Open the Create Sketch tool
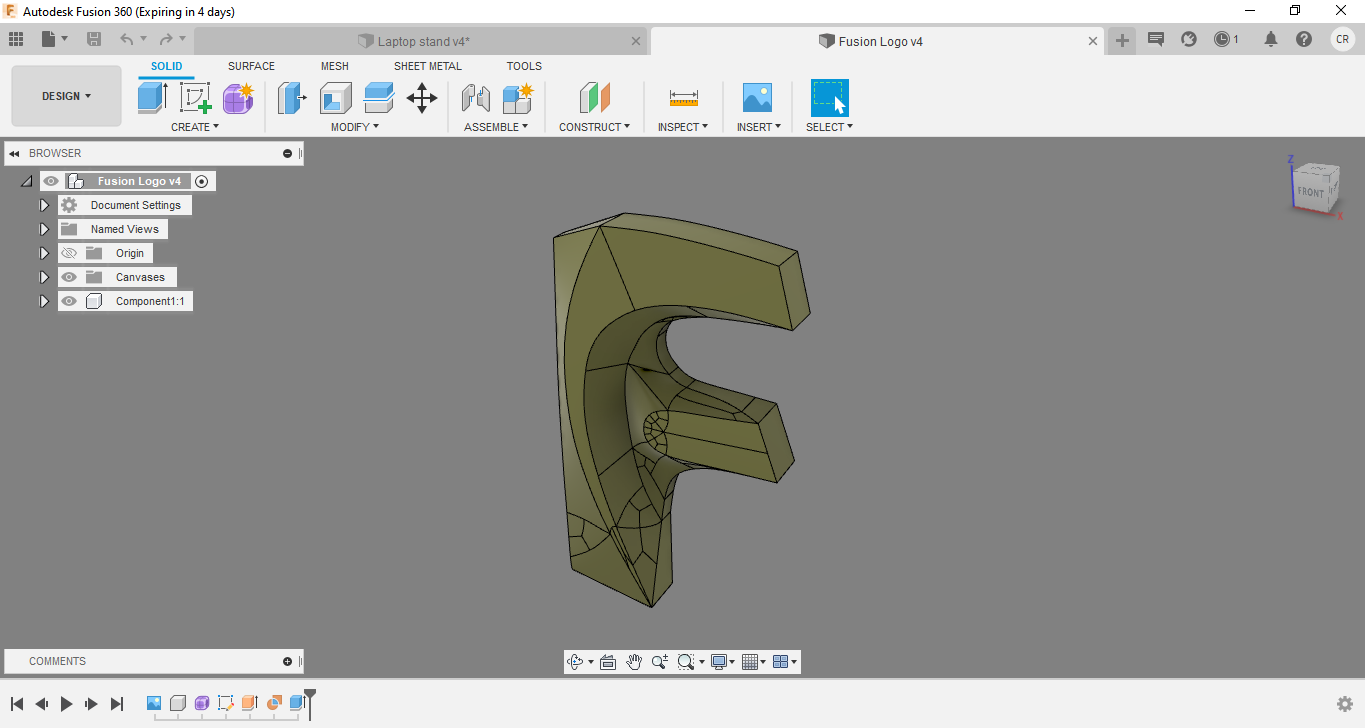1365x728 pixels. coord(195,98)
